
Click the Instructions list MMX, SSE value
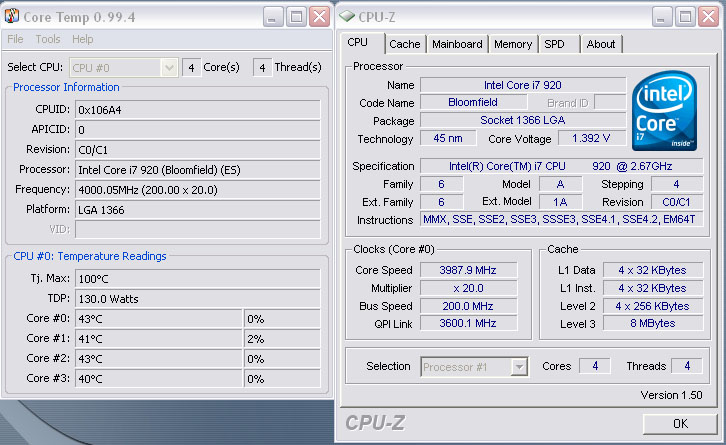tap(561, 219)
